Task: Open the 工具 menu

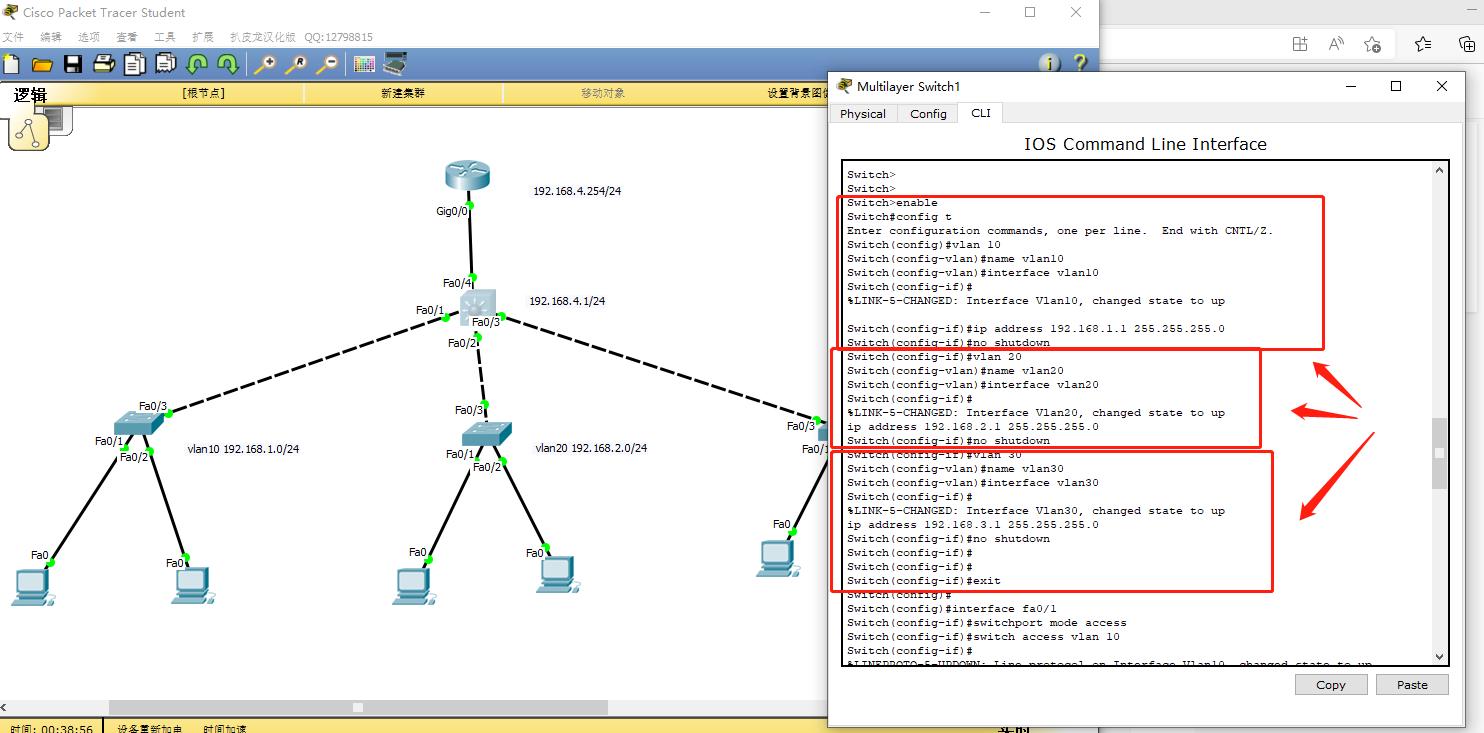Action: pos(164,36)
